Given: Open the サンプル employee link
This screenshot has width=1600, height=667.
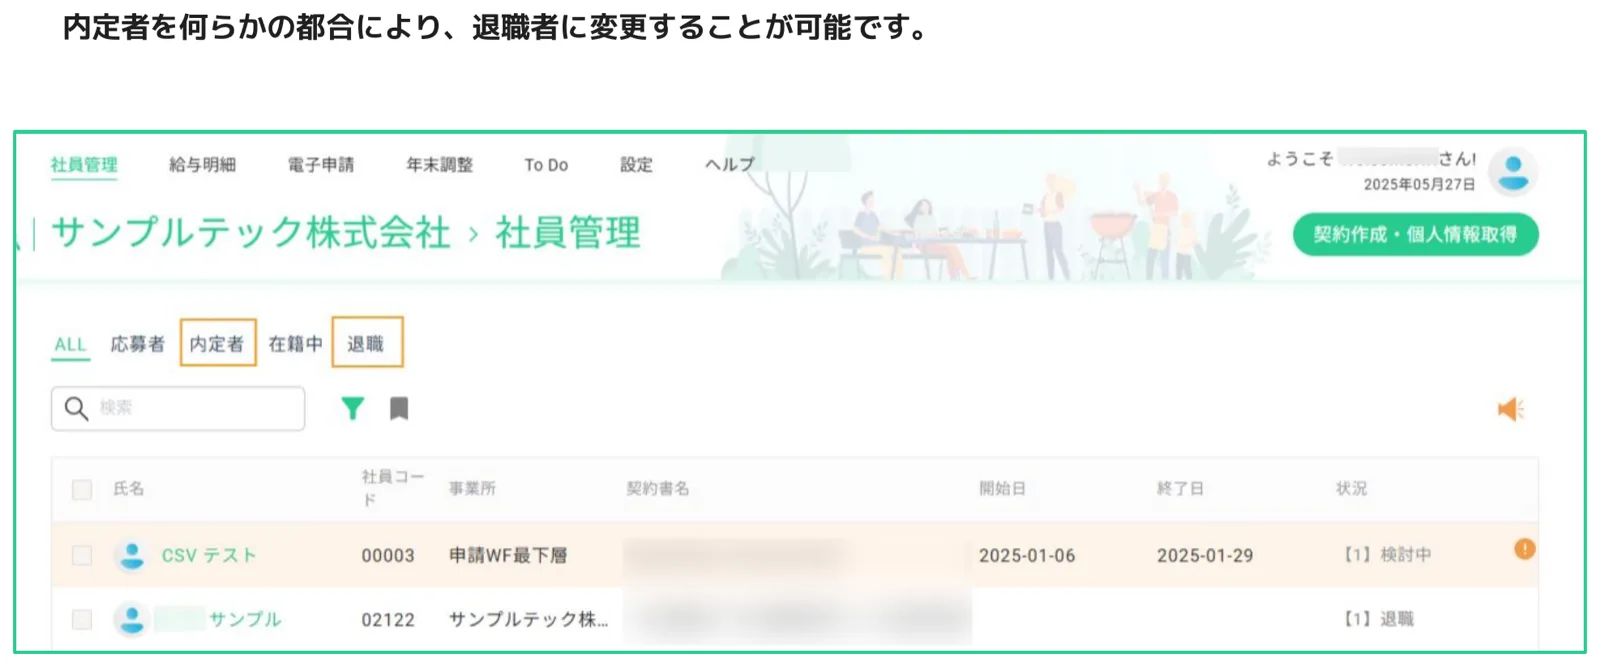Looking at the screenshot, I should pyautogui.click(x=244, y=619).
